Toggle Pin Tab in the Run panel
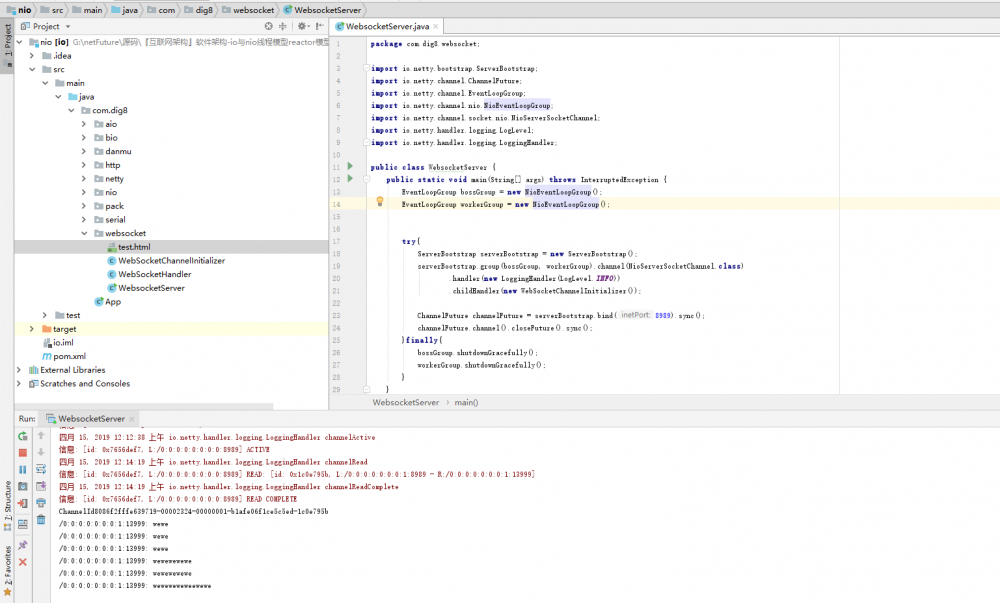The height and width of the screenshot is (603, 1000). tap(22, 545)
